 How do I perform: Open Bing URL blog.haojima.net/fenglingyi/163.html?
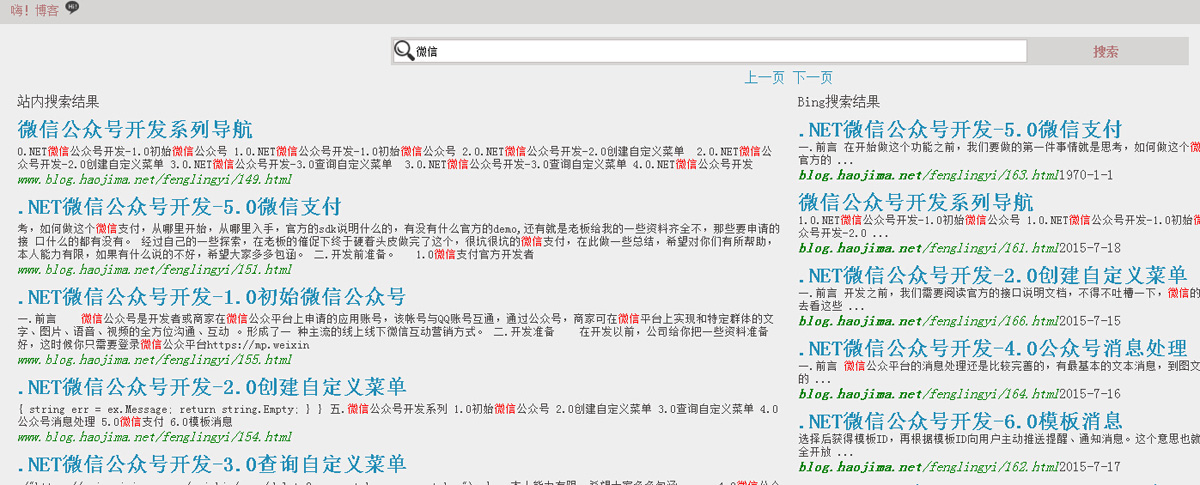[x=928, y=175]
